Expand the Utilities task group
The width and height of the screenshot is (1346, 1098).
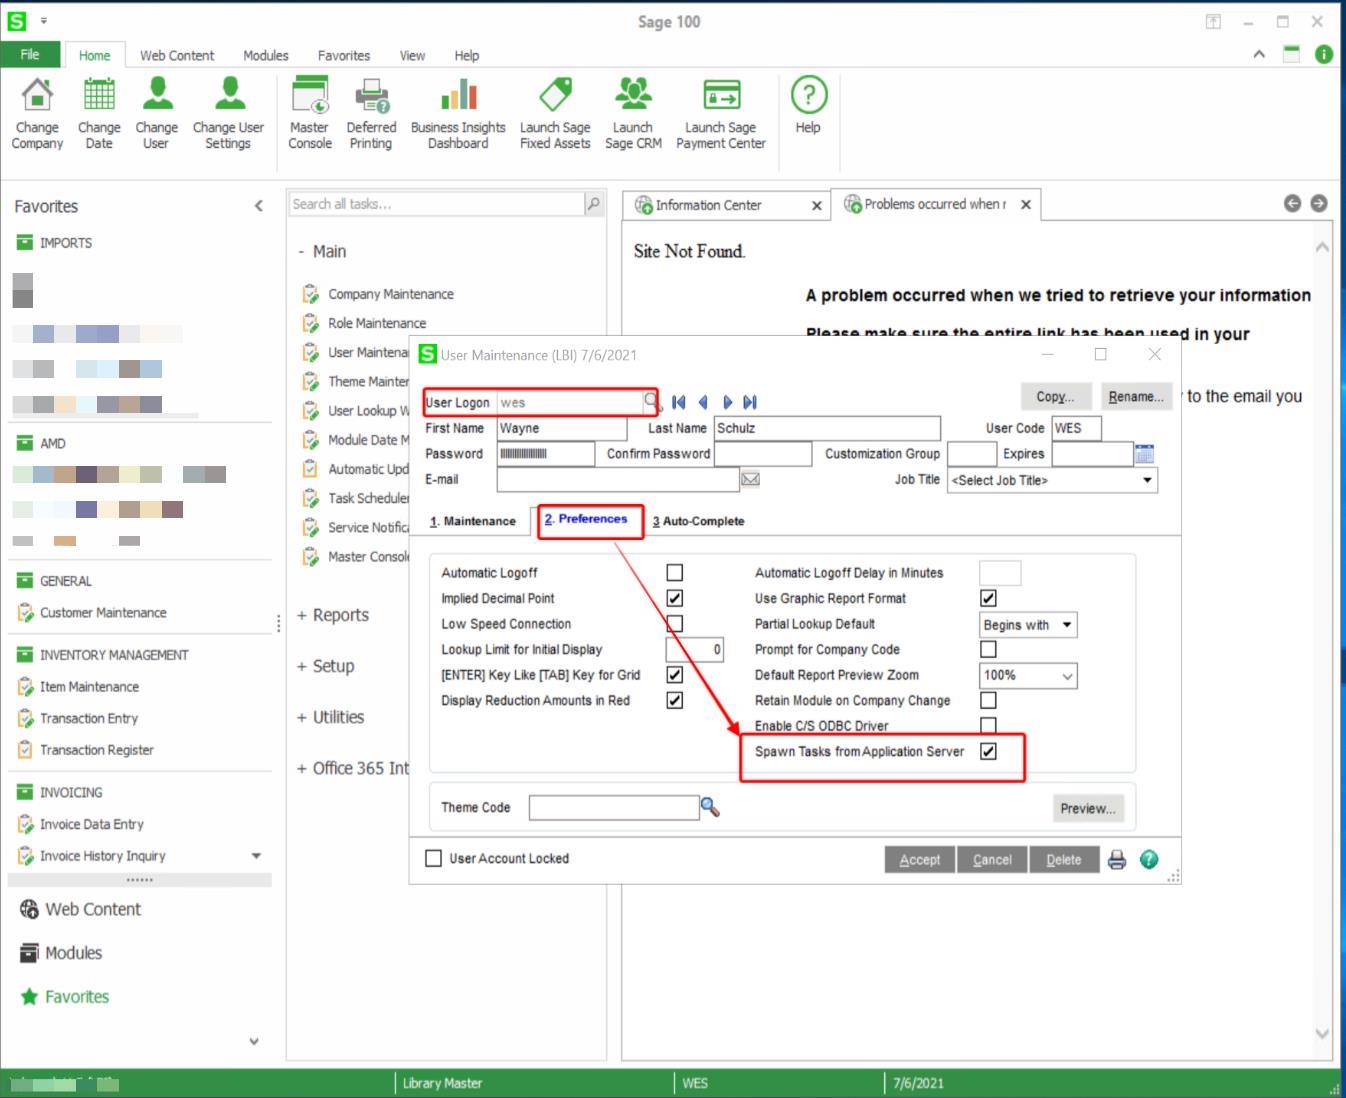click(x=302, y=717)
